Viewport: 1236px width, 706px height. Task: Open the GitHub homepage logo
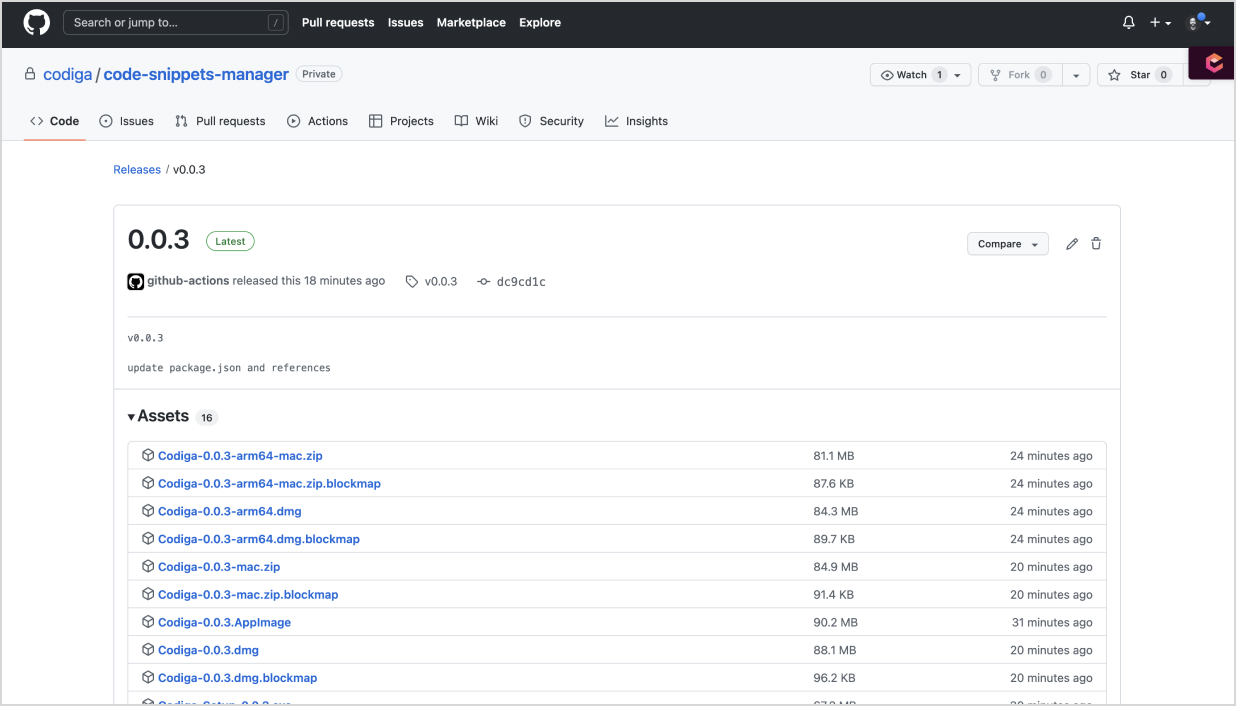pos(37,22)
